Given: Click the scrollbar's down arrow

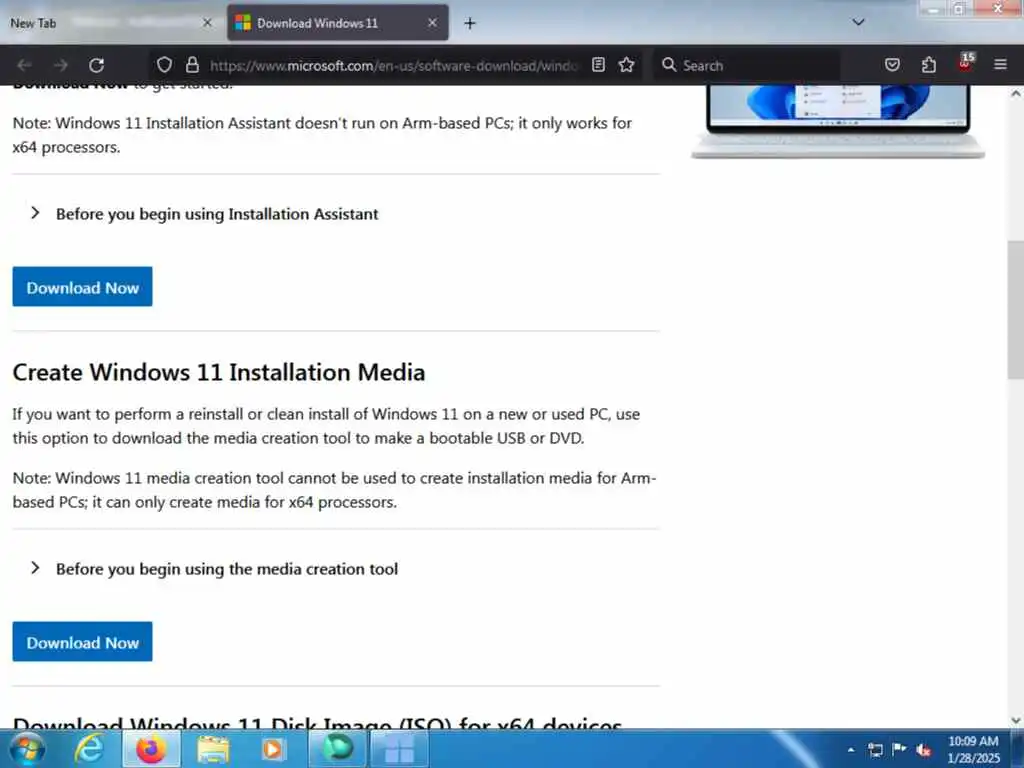Looking at the screenshot, I should [x=1016, y=720].
